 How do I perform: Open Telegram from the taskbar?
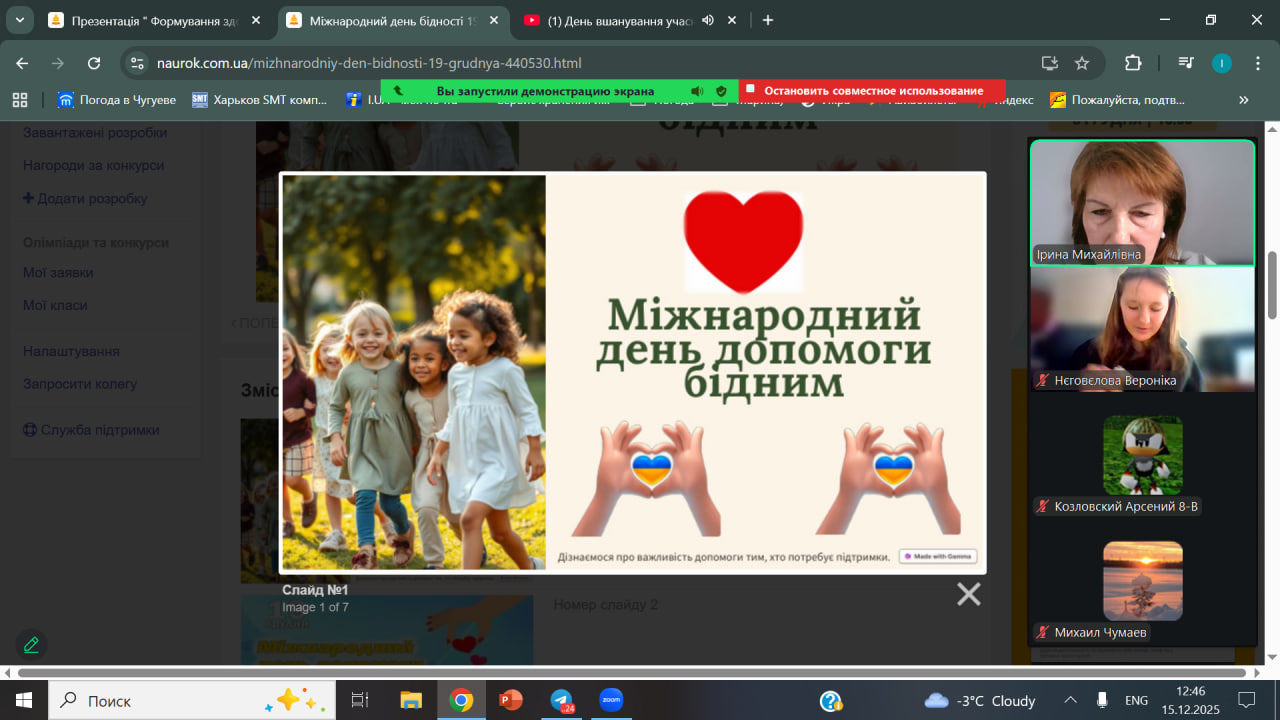tap(562, 700)
